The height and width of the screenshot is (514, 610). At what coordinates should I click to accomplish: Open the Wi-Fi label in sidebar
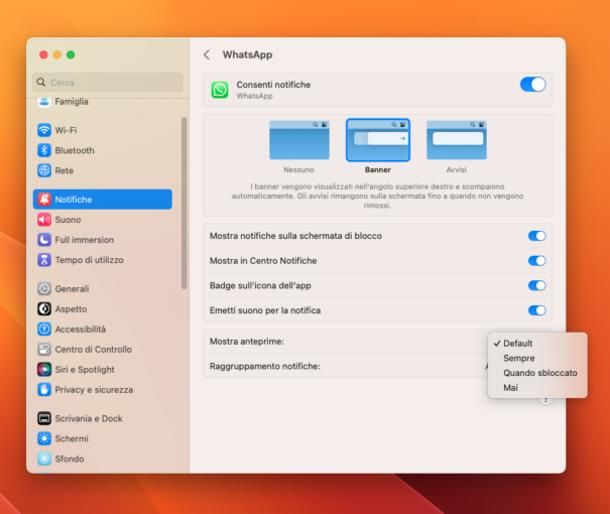[66, 130]
